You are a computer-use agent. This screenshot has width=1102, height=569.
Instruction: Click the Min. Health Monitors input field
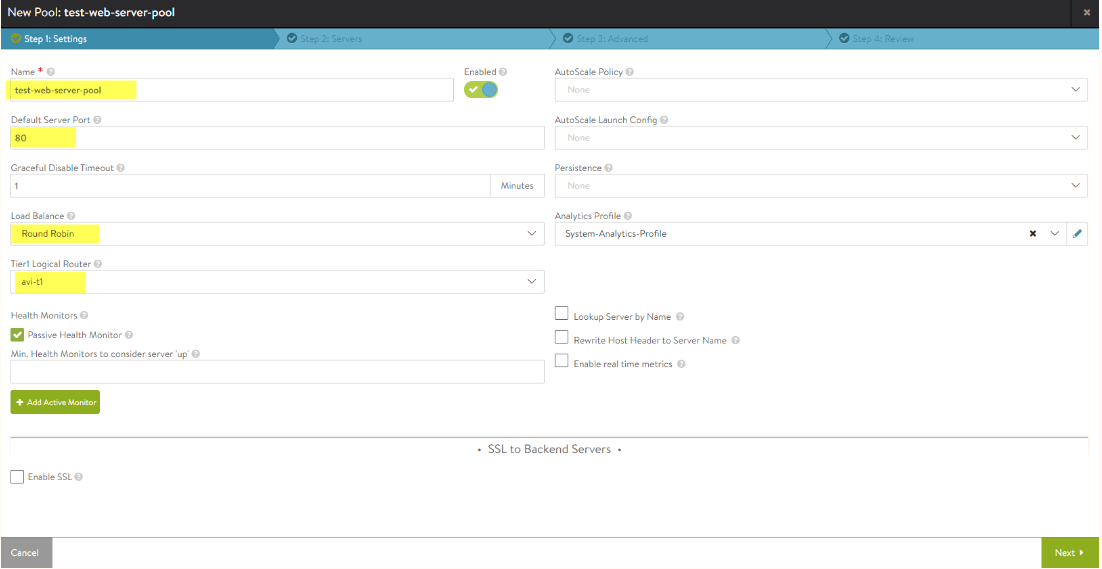[278, 372]
